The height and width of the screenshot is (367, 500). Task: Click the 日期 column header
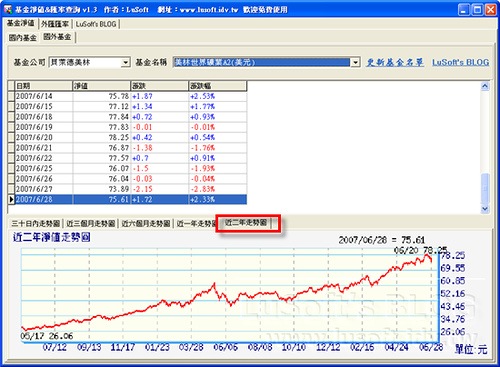(x=44, y=86)
